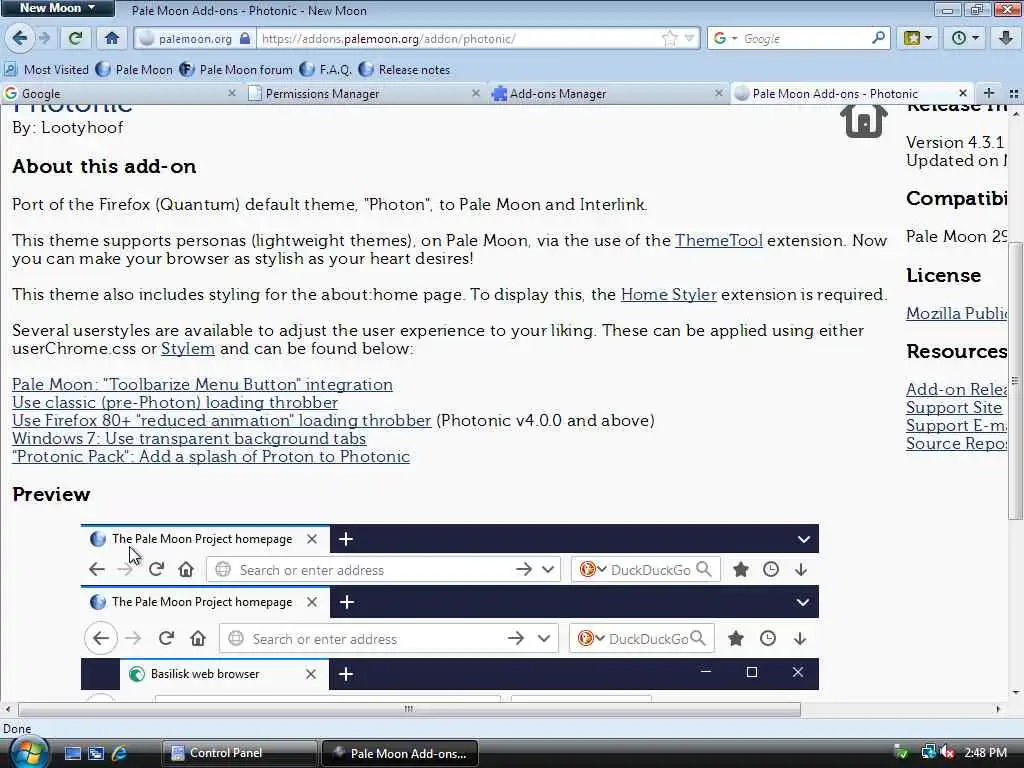1024x768 pixels.
Task: Reload the current page
Action: pyautogui.click(x=76, y=38)
